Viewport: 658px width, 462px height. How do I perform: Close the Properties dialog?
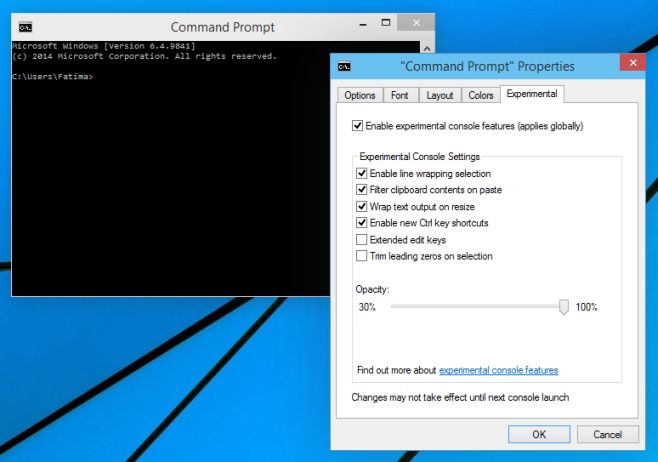pyautogui.click(x=633, y=63)
